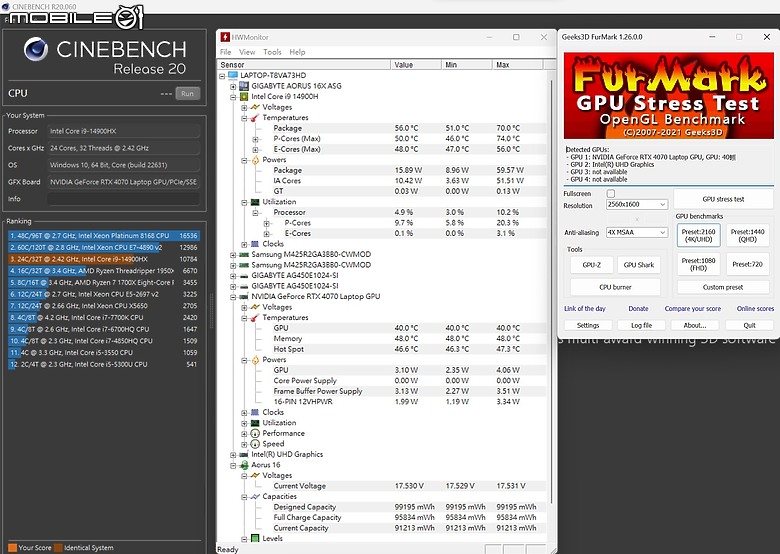Expand the Intel(R) UHD Graphics node
The width and height of the screenshot is (780, 554).
coord(233,455)
